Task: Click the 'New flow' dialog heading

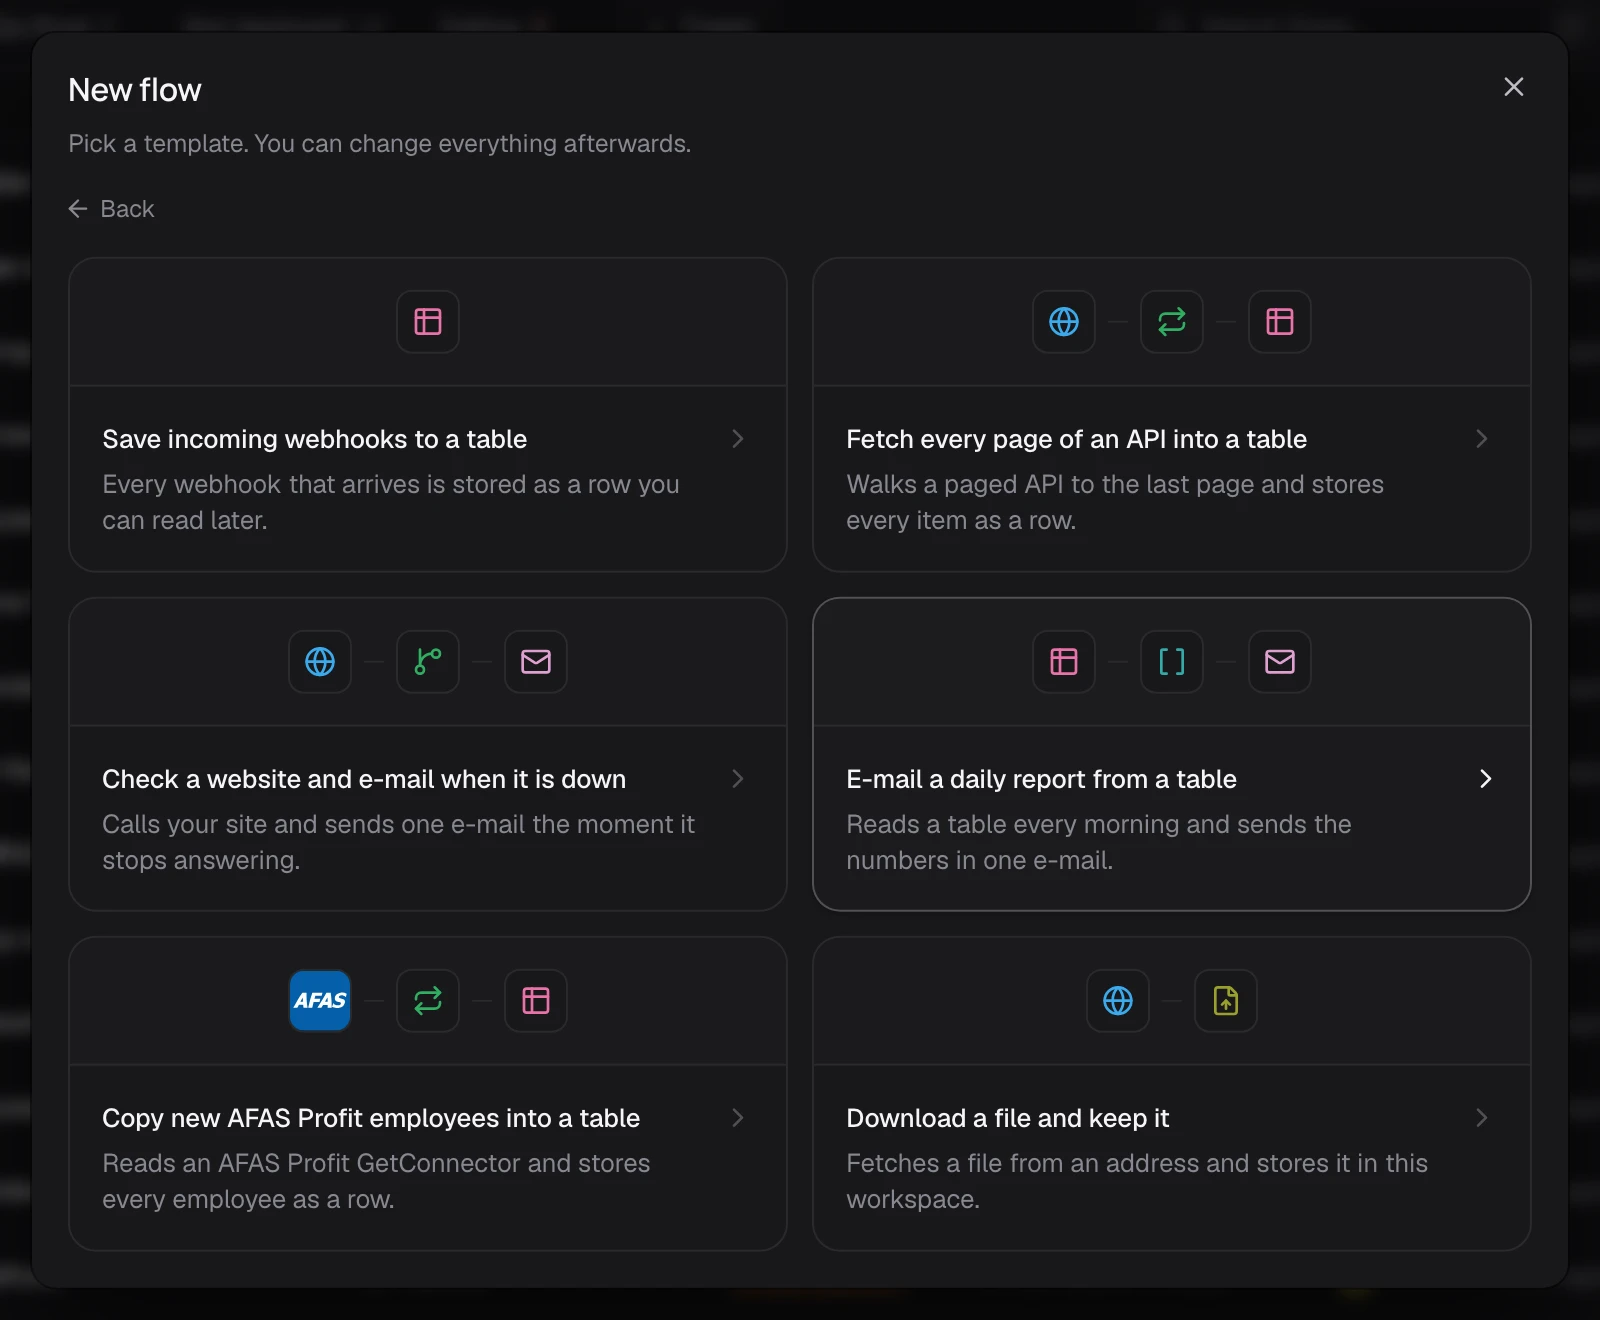Action: [x=135, y=90]
